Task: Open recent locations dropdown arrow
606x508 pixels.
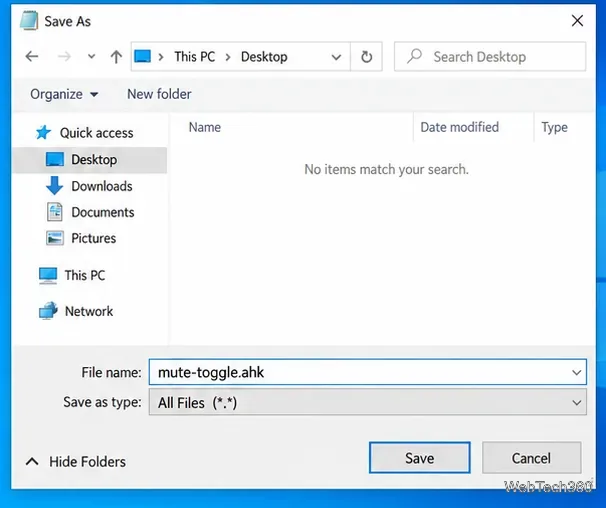Action: [92, 56]
